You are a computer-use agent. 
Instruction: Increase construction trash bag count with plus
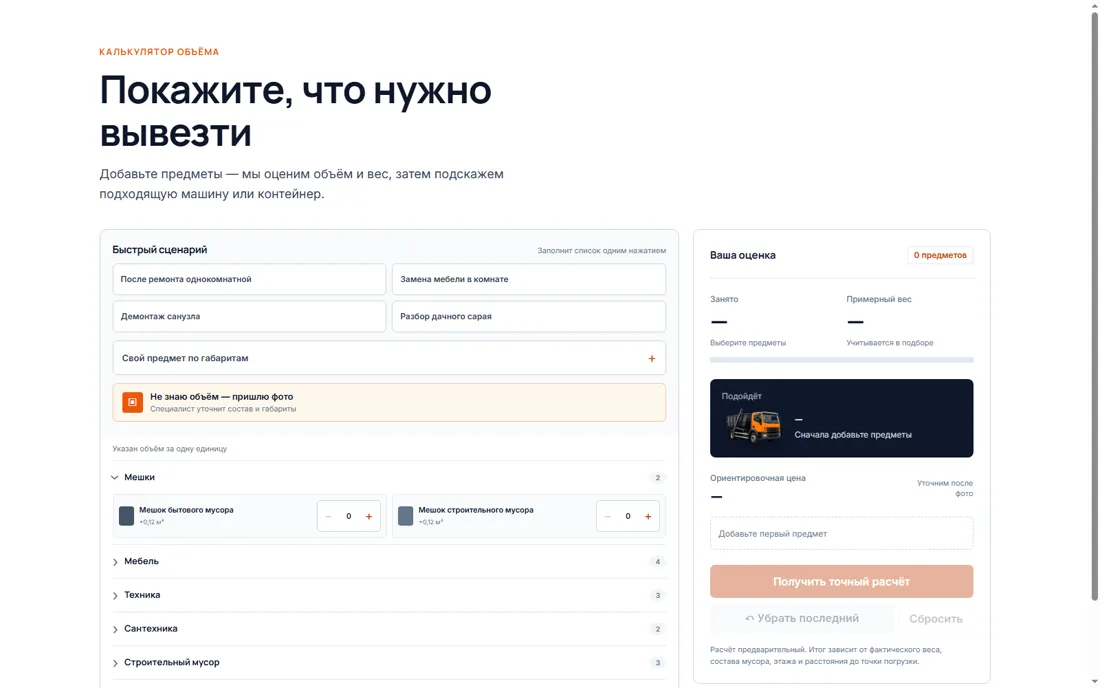pyautogui.click(x=648, y=516)
